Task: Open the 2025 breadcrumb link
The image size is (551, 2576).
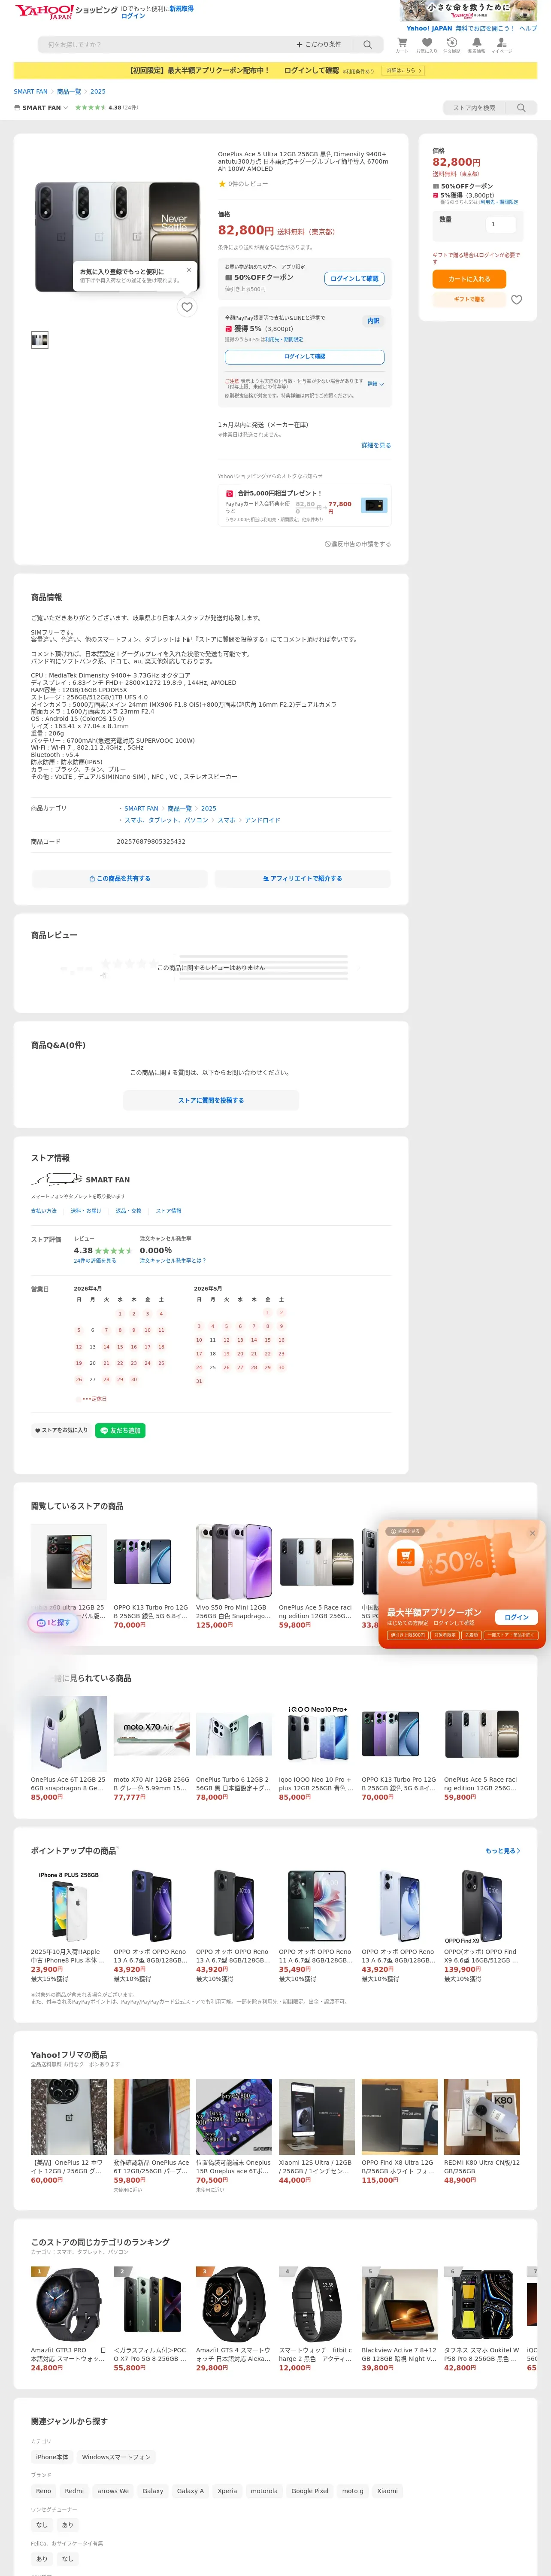Action: (x=98, y=91)
